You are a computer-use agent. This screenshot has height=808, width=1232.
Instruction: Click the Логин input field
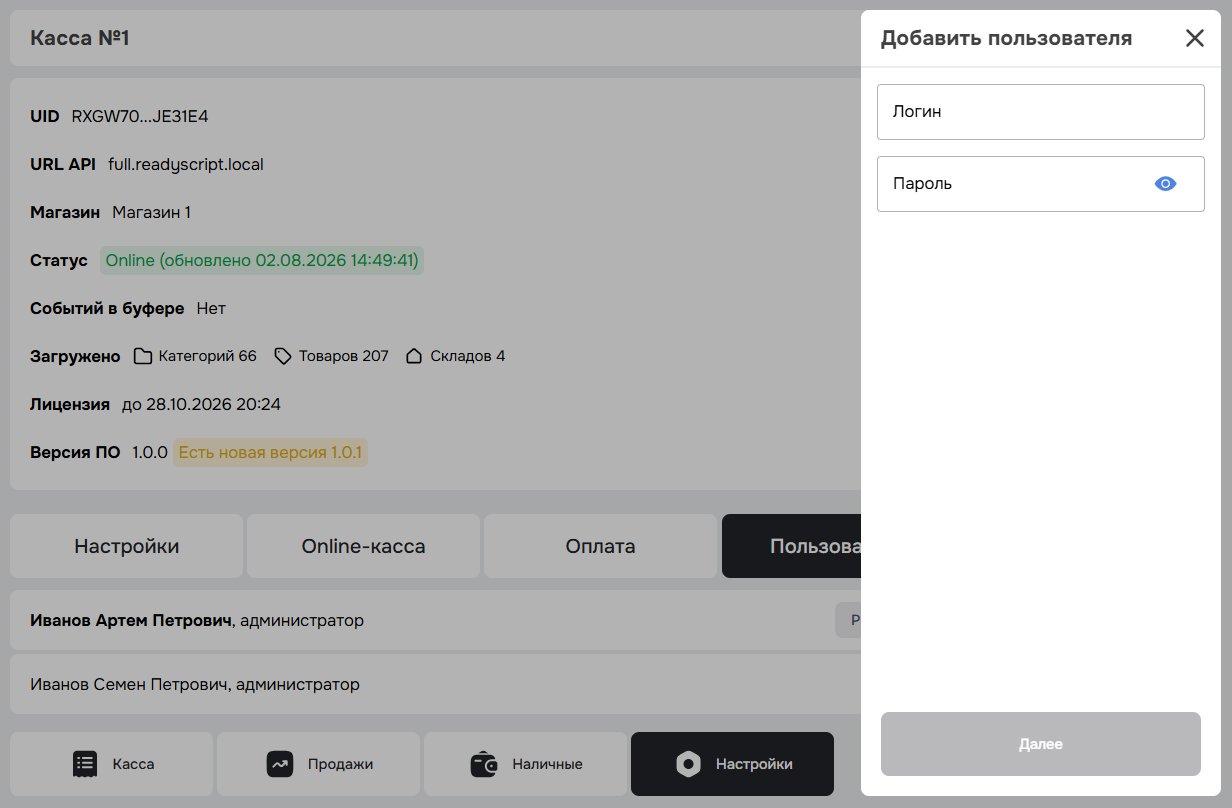(1040, 112)
